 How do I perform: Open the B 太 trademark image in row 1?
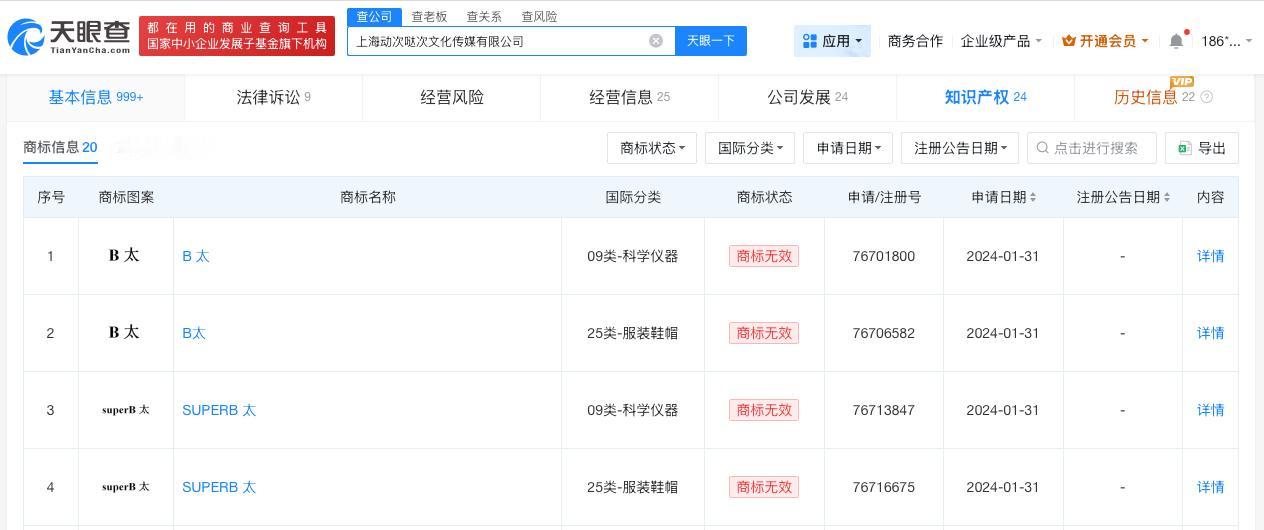click(x=125, y=256)
